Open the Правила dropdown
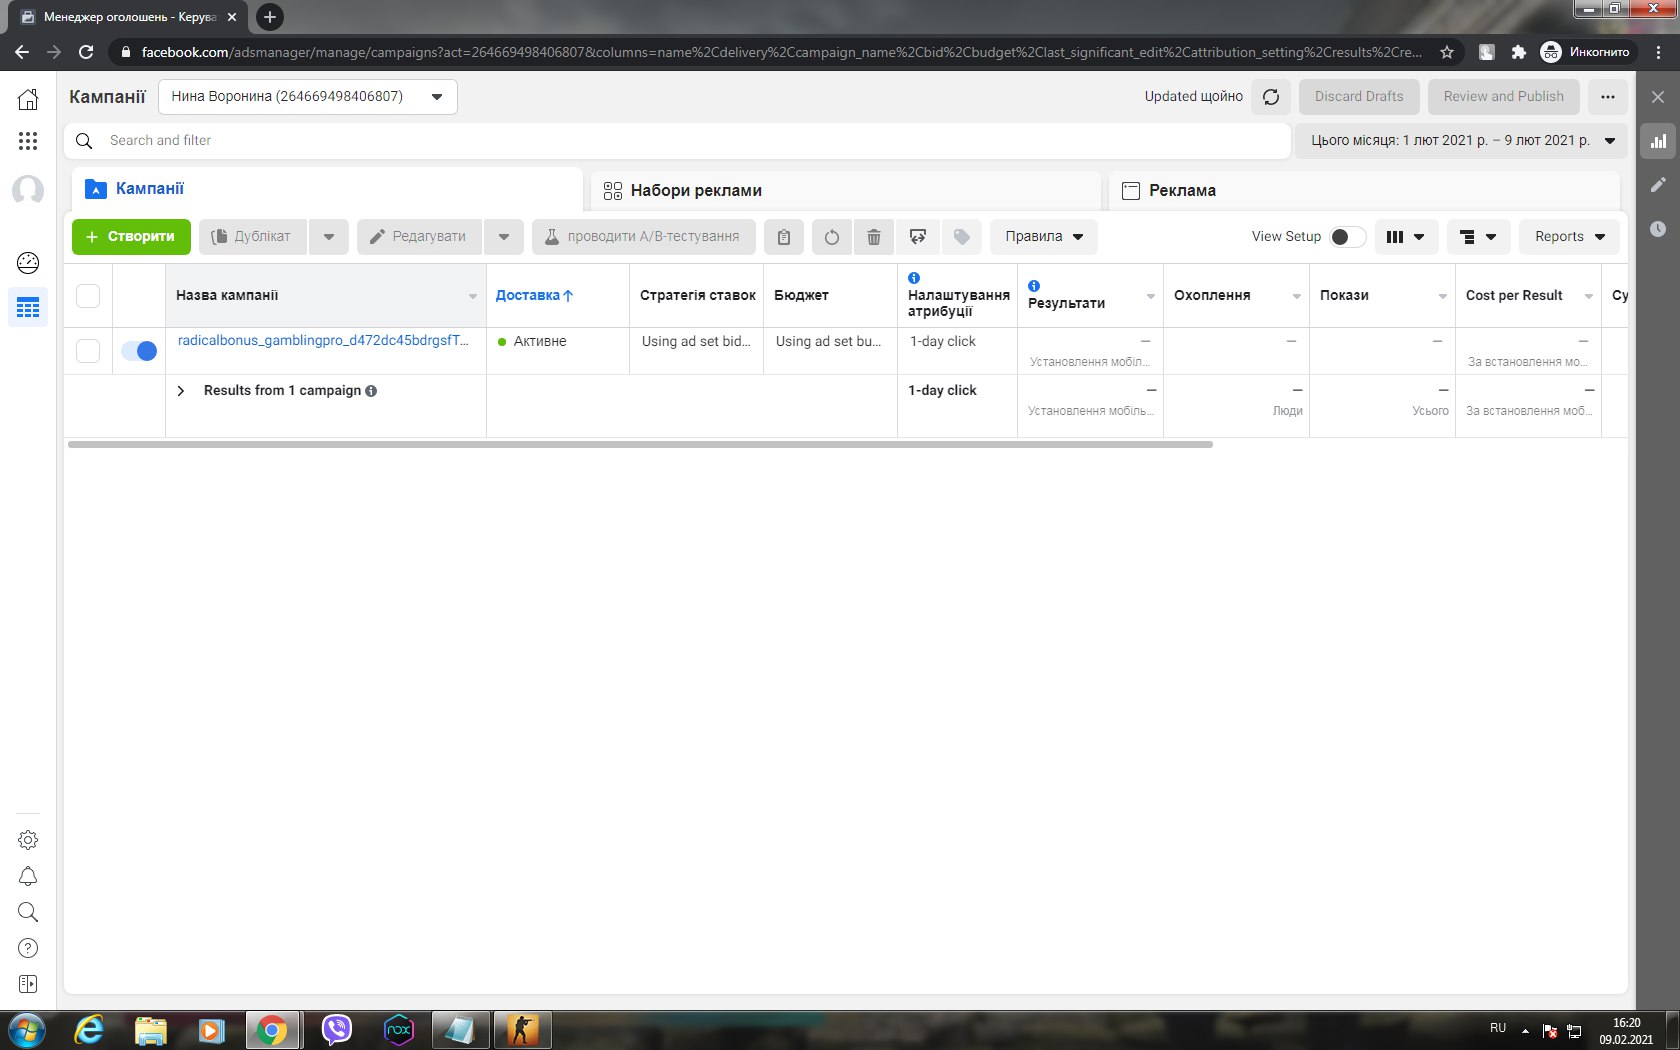Viewport: 1680px width, 1050px height. pos(1044,237)
